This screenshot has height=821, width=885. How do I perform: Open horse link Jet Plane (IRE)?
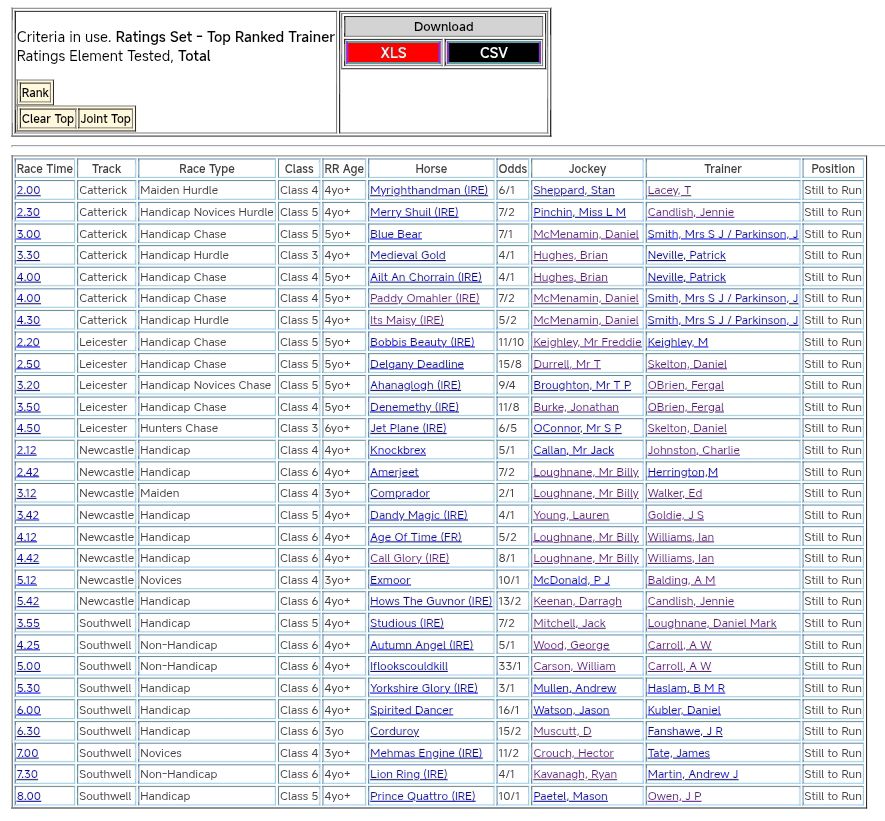point(408,428)
